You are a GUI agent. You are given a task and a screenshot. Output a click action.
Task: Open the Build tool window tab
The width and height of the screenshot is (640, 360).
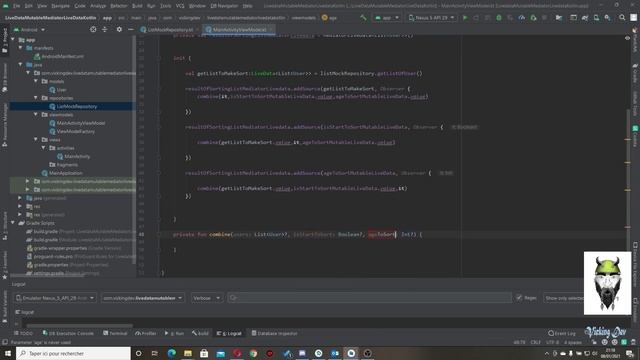[x=200, y=333]
